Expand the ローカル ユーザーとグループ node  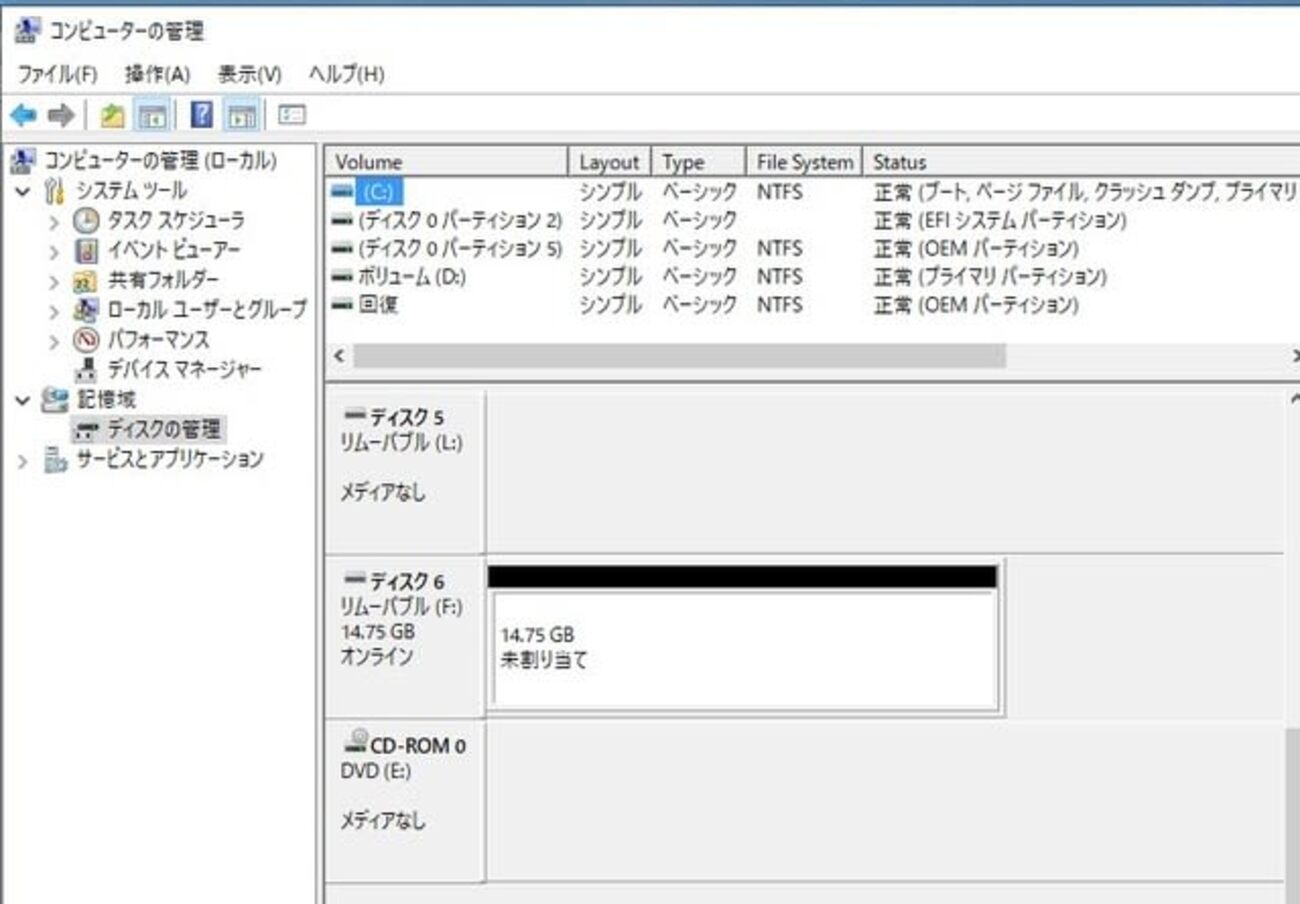coord(55,311)
